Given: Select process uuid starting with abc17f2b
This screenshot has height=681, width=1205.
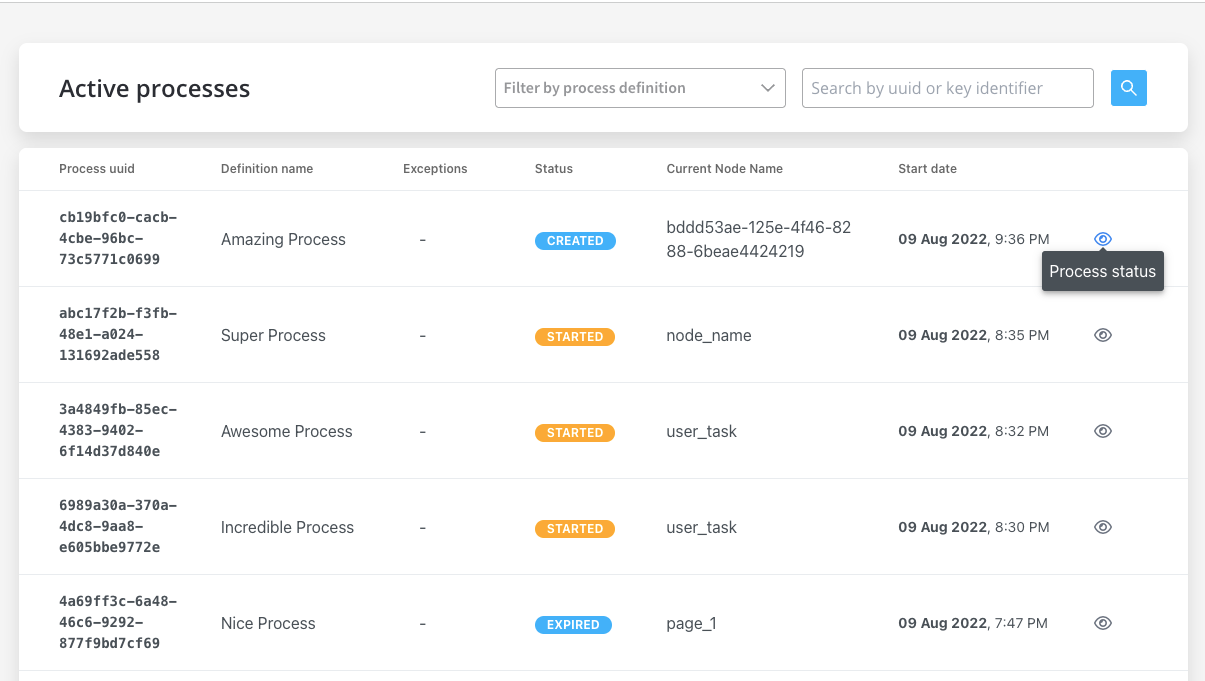Looking at the screenshot, I should click(118, 334).
